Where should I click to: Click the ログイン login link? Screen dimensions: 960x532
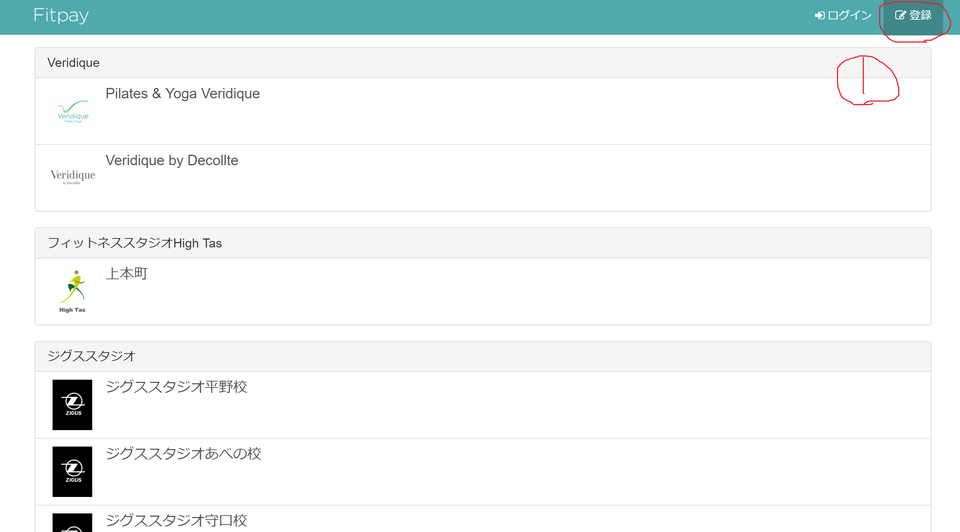843,15
